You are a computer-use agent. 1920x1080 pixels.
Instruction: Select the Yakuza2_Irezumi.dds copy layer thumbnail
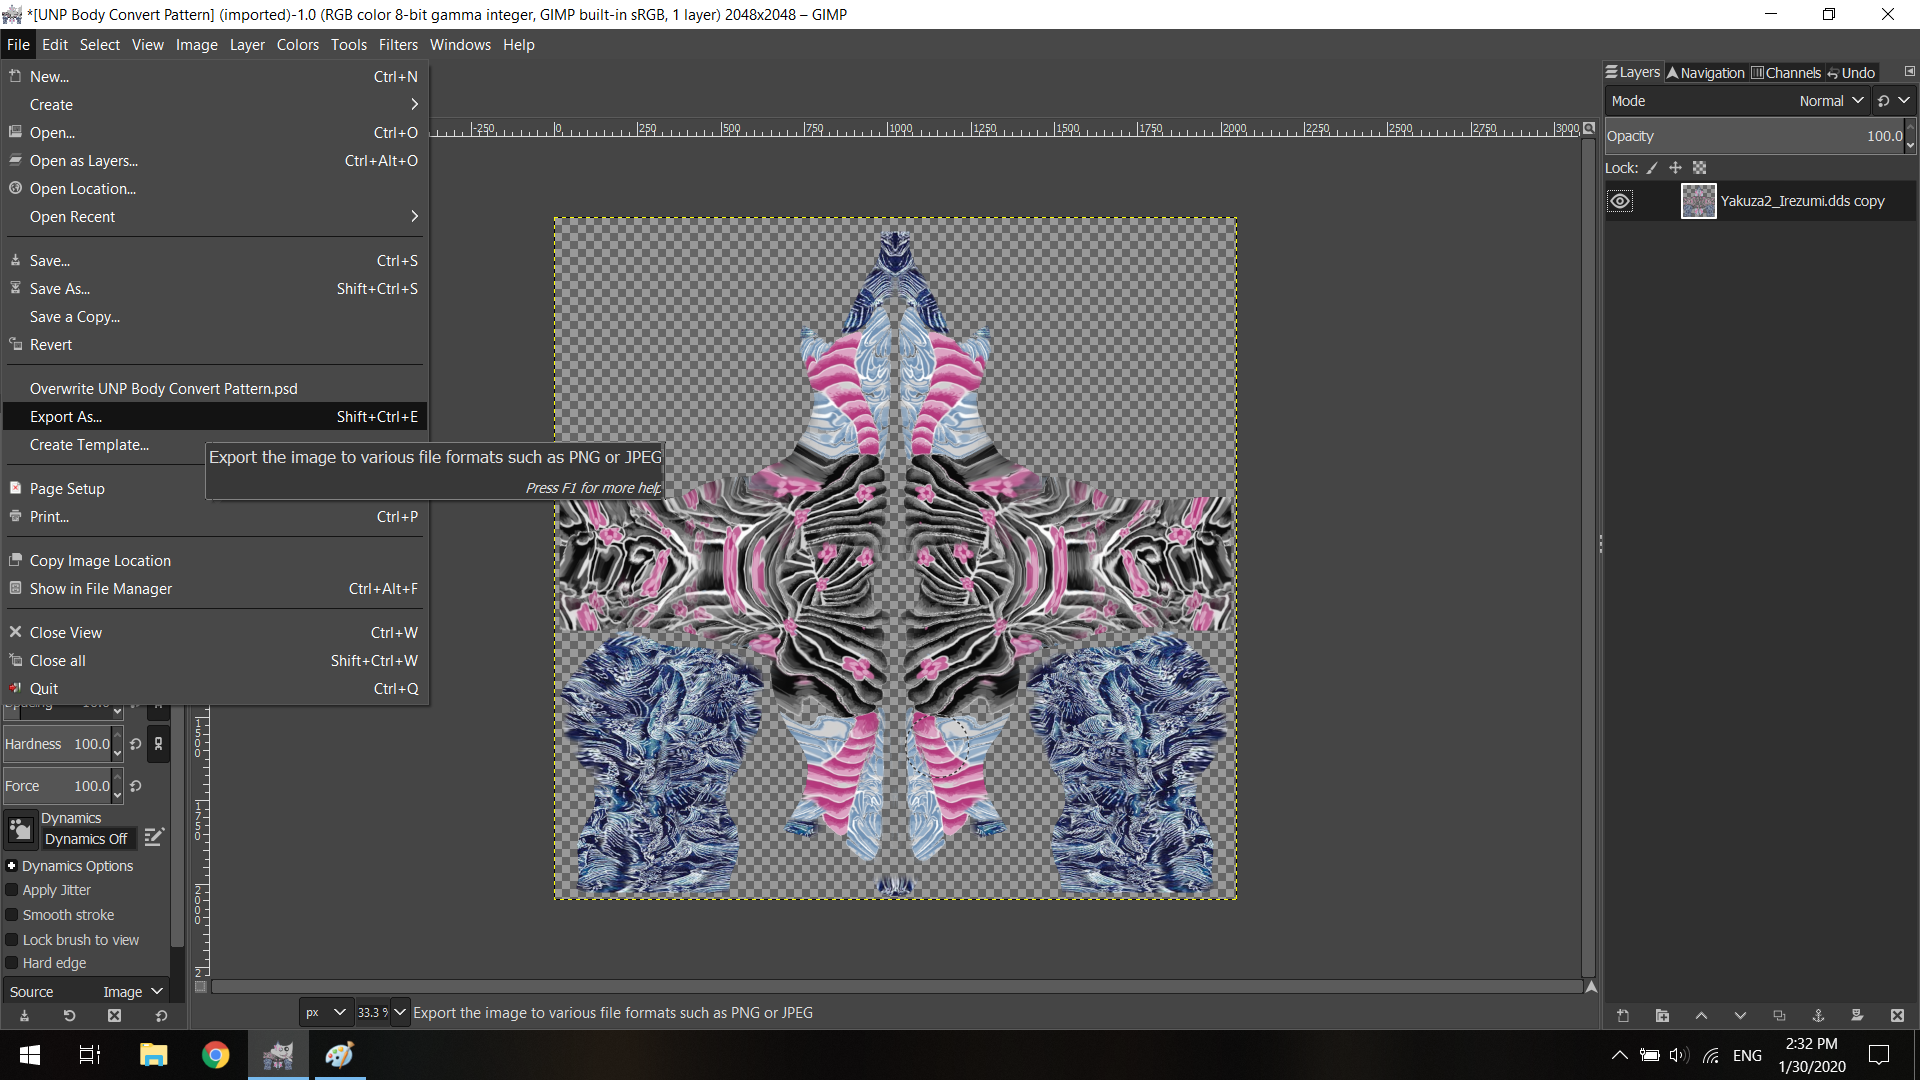(x=1698, y=201)
